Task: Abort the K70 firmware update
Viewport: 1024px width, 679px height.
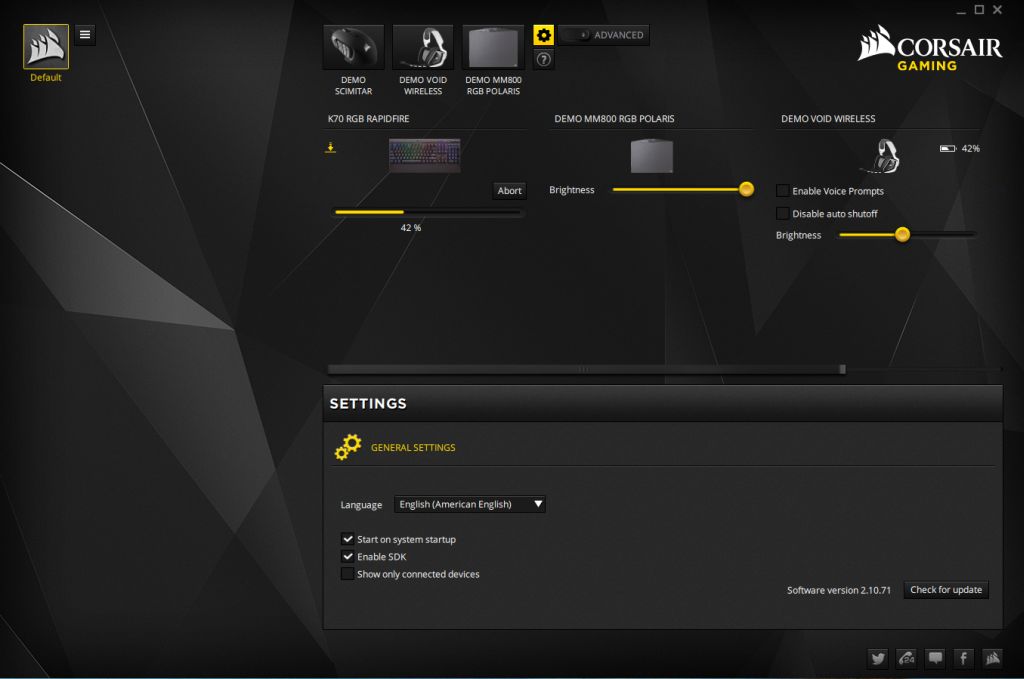Action: pyautogui.click(x=509, y=191)
